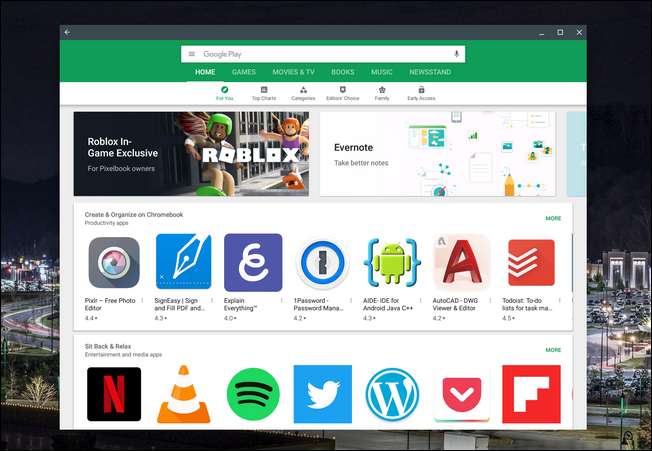Viewport: 652px width, 451px height.
Task: Open Top Charts section
Action: pos(264,94)
